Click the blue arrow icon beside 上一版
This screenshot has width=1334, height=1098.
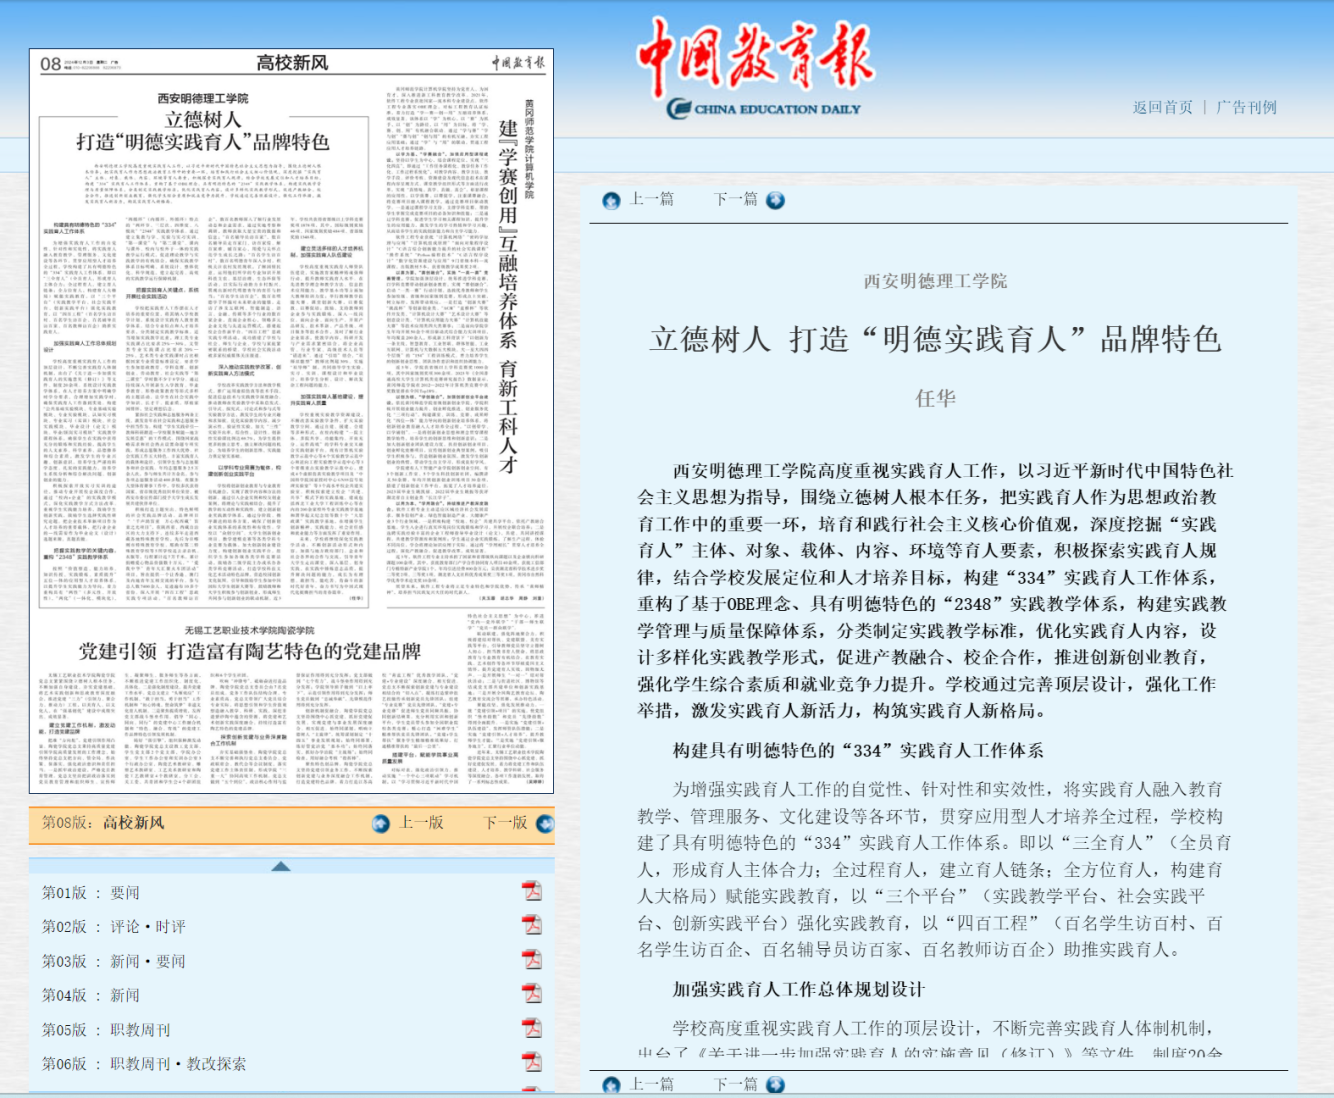[379, 823]
